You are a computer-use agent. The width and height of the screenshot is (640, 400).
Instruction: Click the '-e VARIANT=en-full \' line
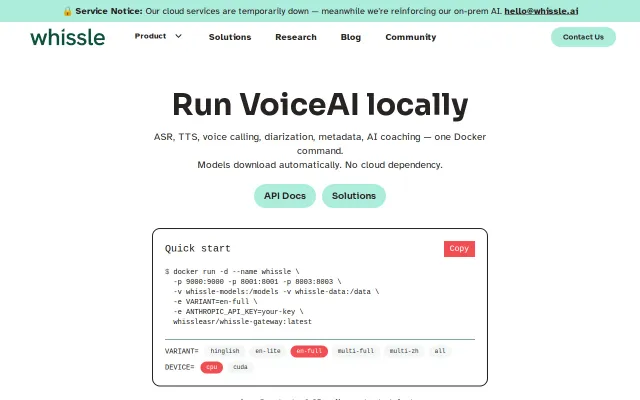pyautogui.click(x=215, y=302)
